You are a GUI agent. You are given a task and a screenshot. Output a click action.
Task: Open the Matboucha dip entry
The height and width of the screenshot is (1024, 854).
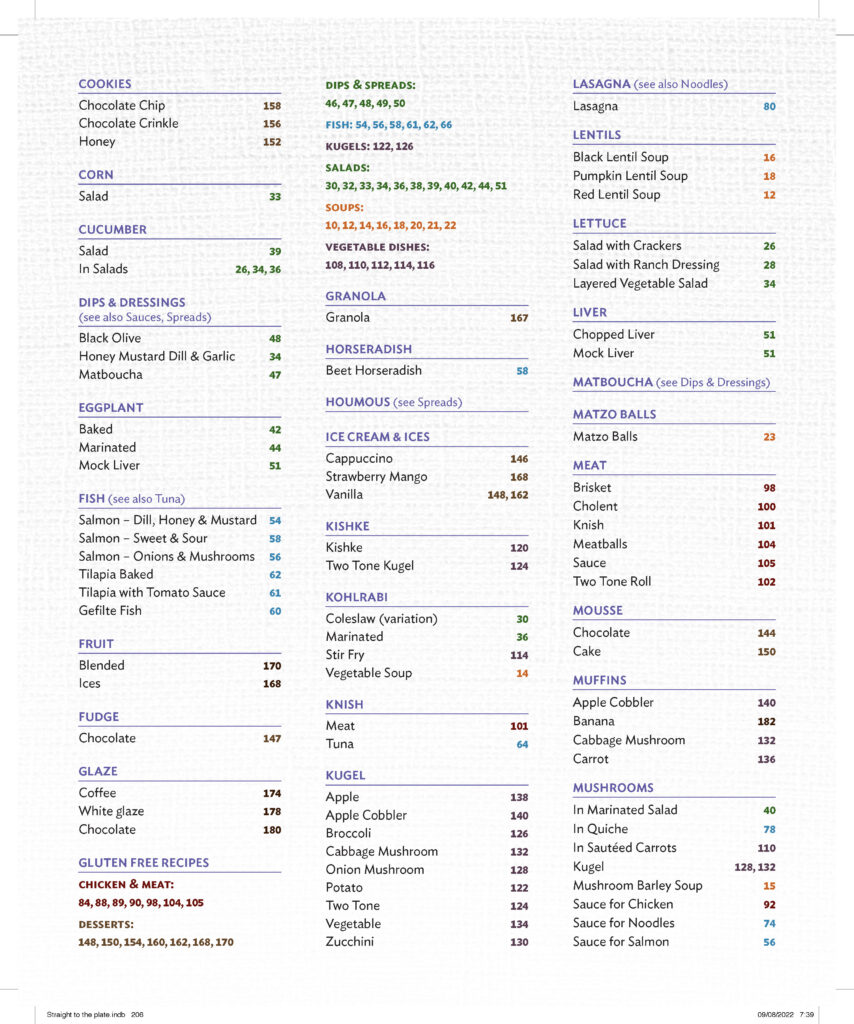coord(111,374)
